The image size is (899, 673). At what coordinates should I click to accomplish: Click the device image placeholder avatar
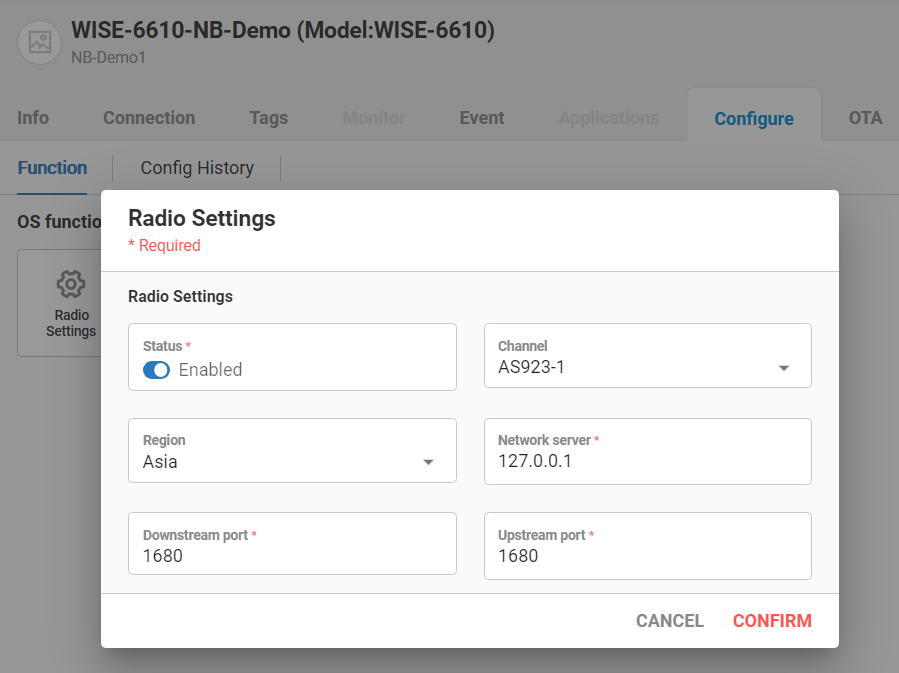click(39, 42)
